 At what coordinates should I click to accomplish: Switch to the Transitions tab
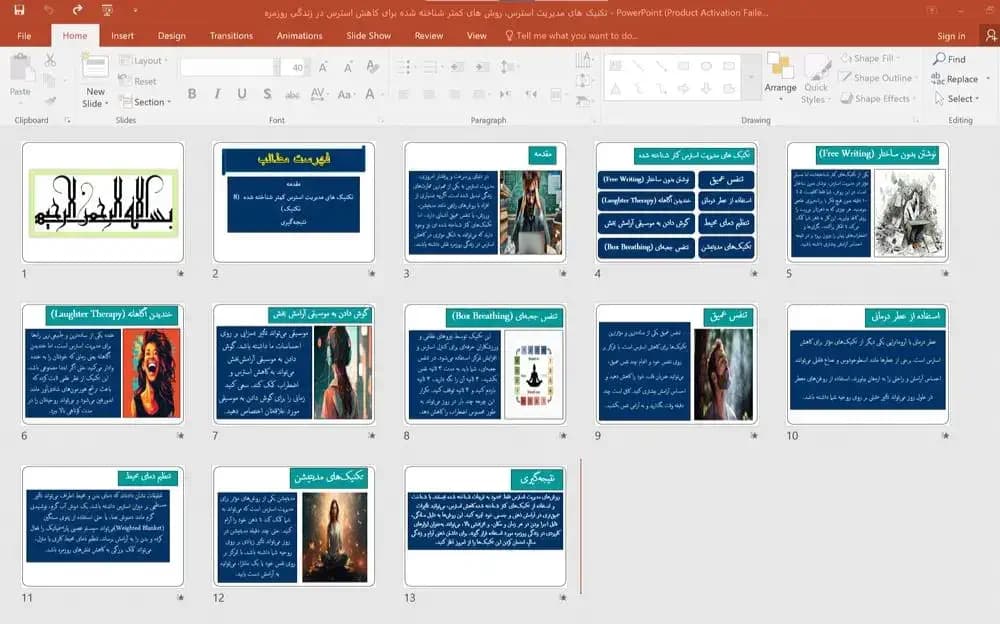point(232,36)
